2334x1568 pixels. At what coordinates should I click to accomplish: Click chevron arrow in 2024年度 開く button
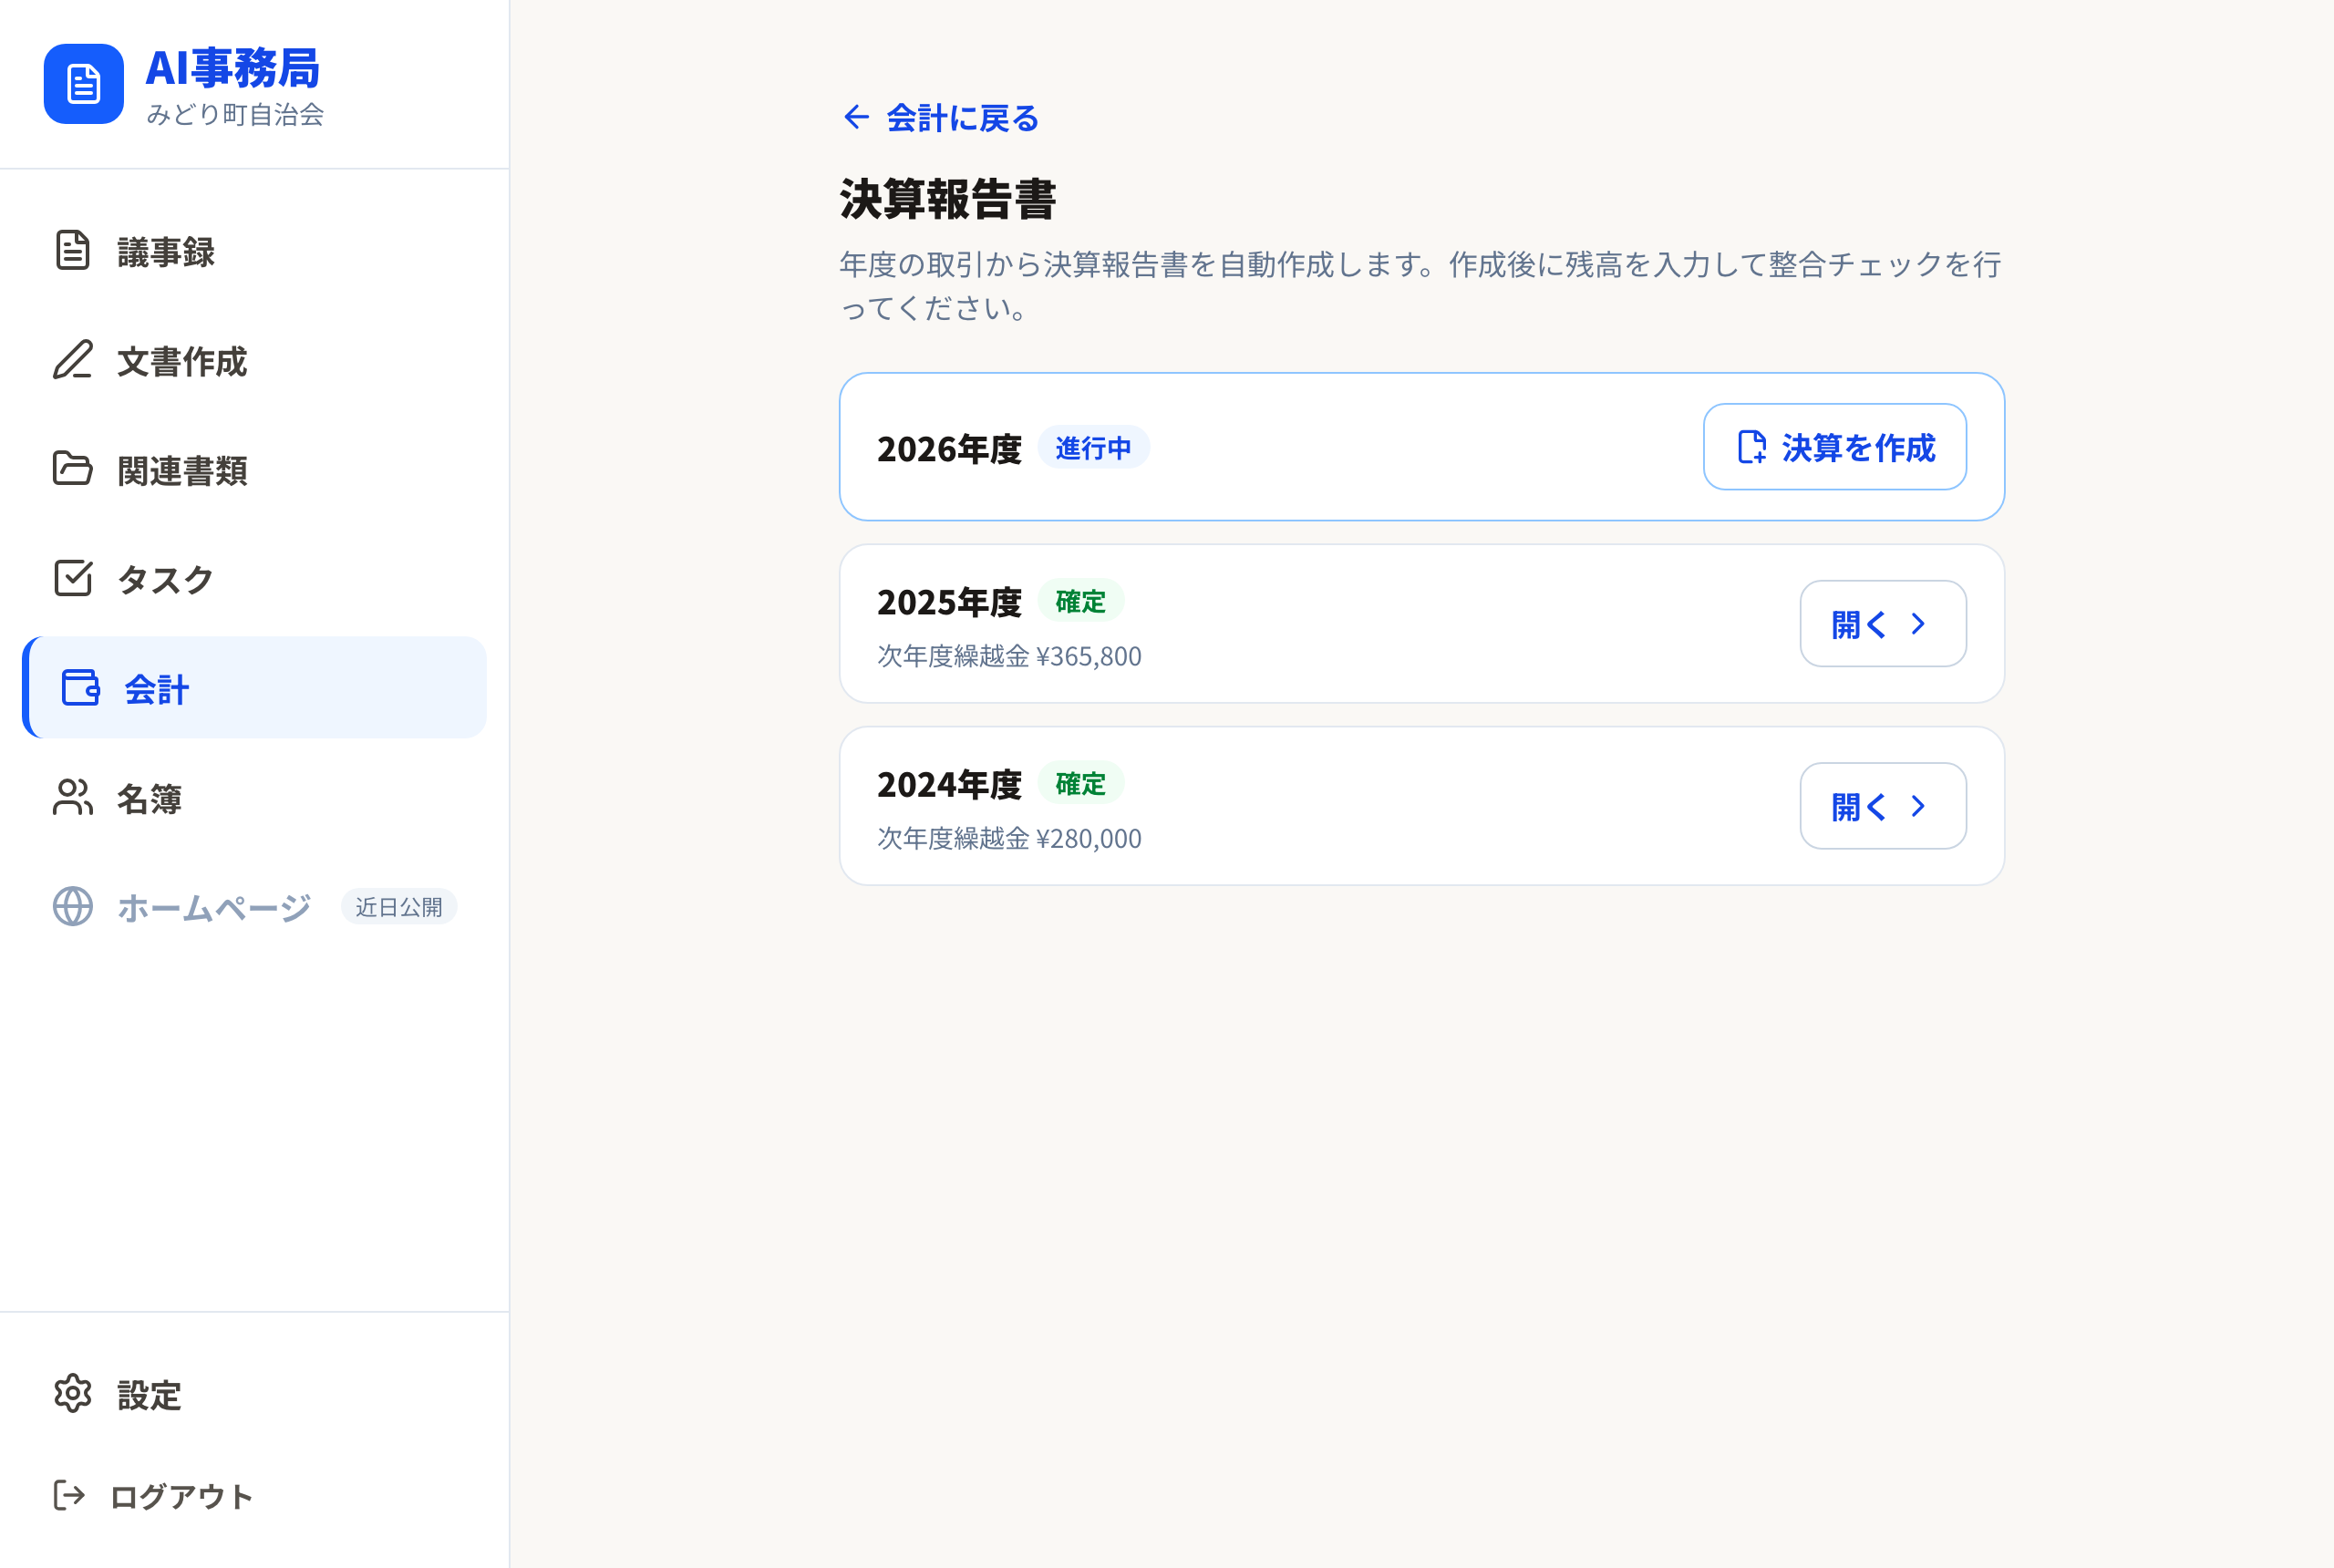[1918, 806]
